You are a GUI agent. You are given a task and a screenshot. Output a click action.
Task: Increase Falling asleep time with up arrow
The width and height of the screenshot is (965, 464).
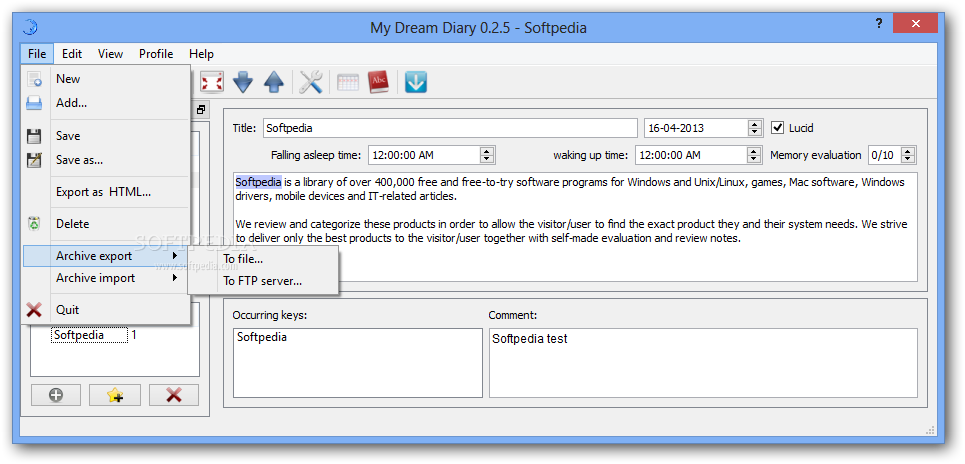click(x=487, y=151)
